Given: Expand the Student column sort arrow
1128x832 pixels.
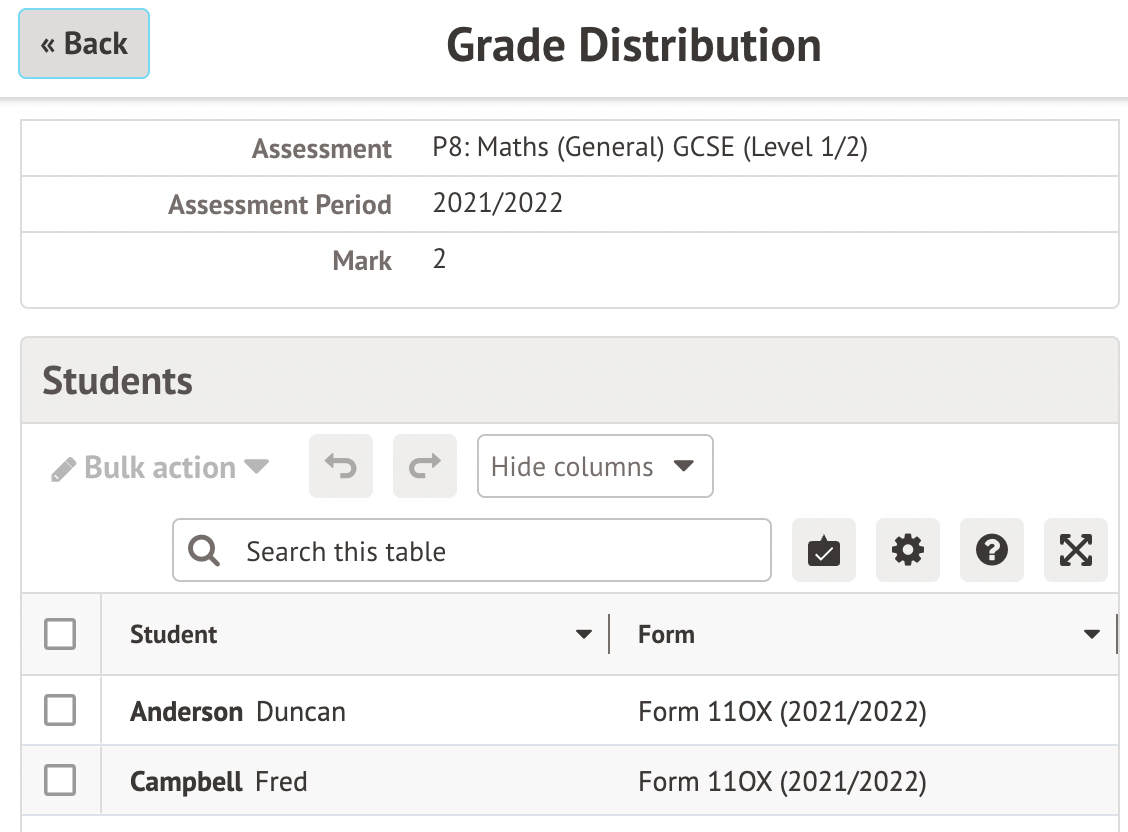Looking at the screenshot, I should pyautogui.click(x=584, y=634).
